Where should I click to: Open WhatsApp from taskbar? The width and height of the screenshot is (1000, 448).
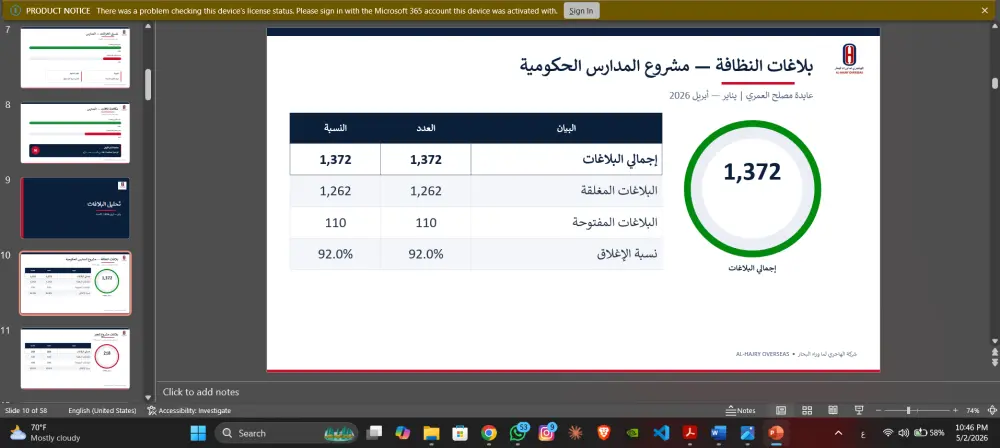(x=518, y=433)
